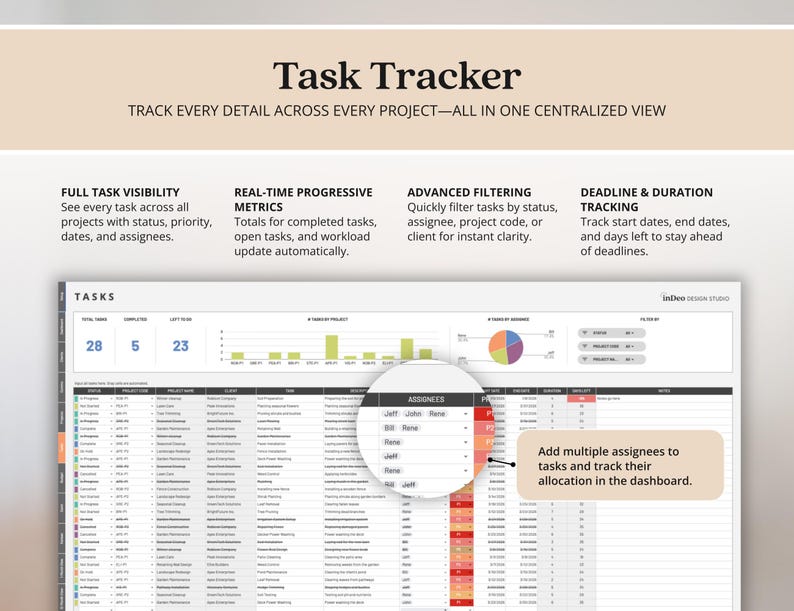Open the Status filter 'All' dropdown
This screenshot has height=611, width=794.
pos(629,333)
